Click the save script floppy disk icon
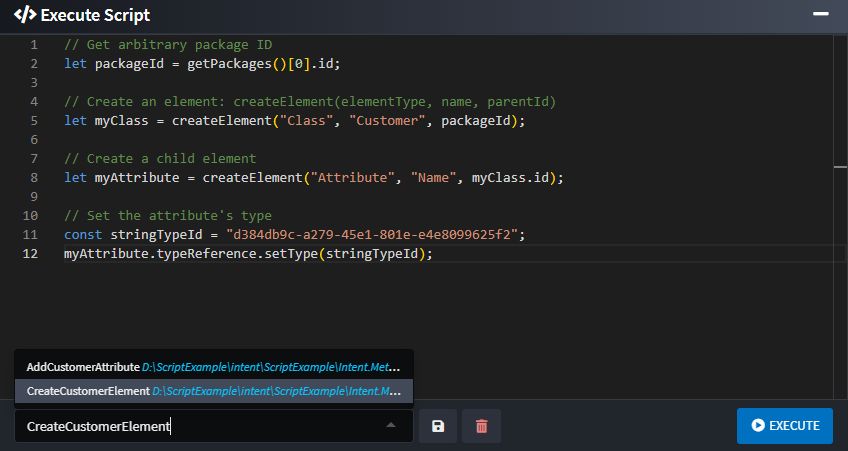 pos(438,426)
